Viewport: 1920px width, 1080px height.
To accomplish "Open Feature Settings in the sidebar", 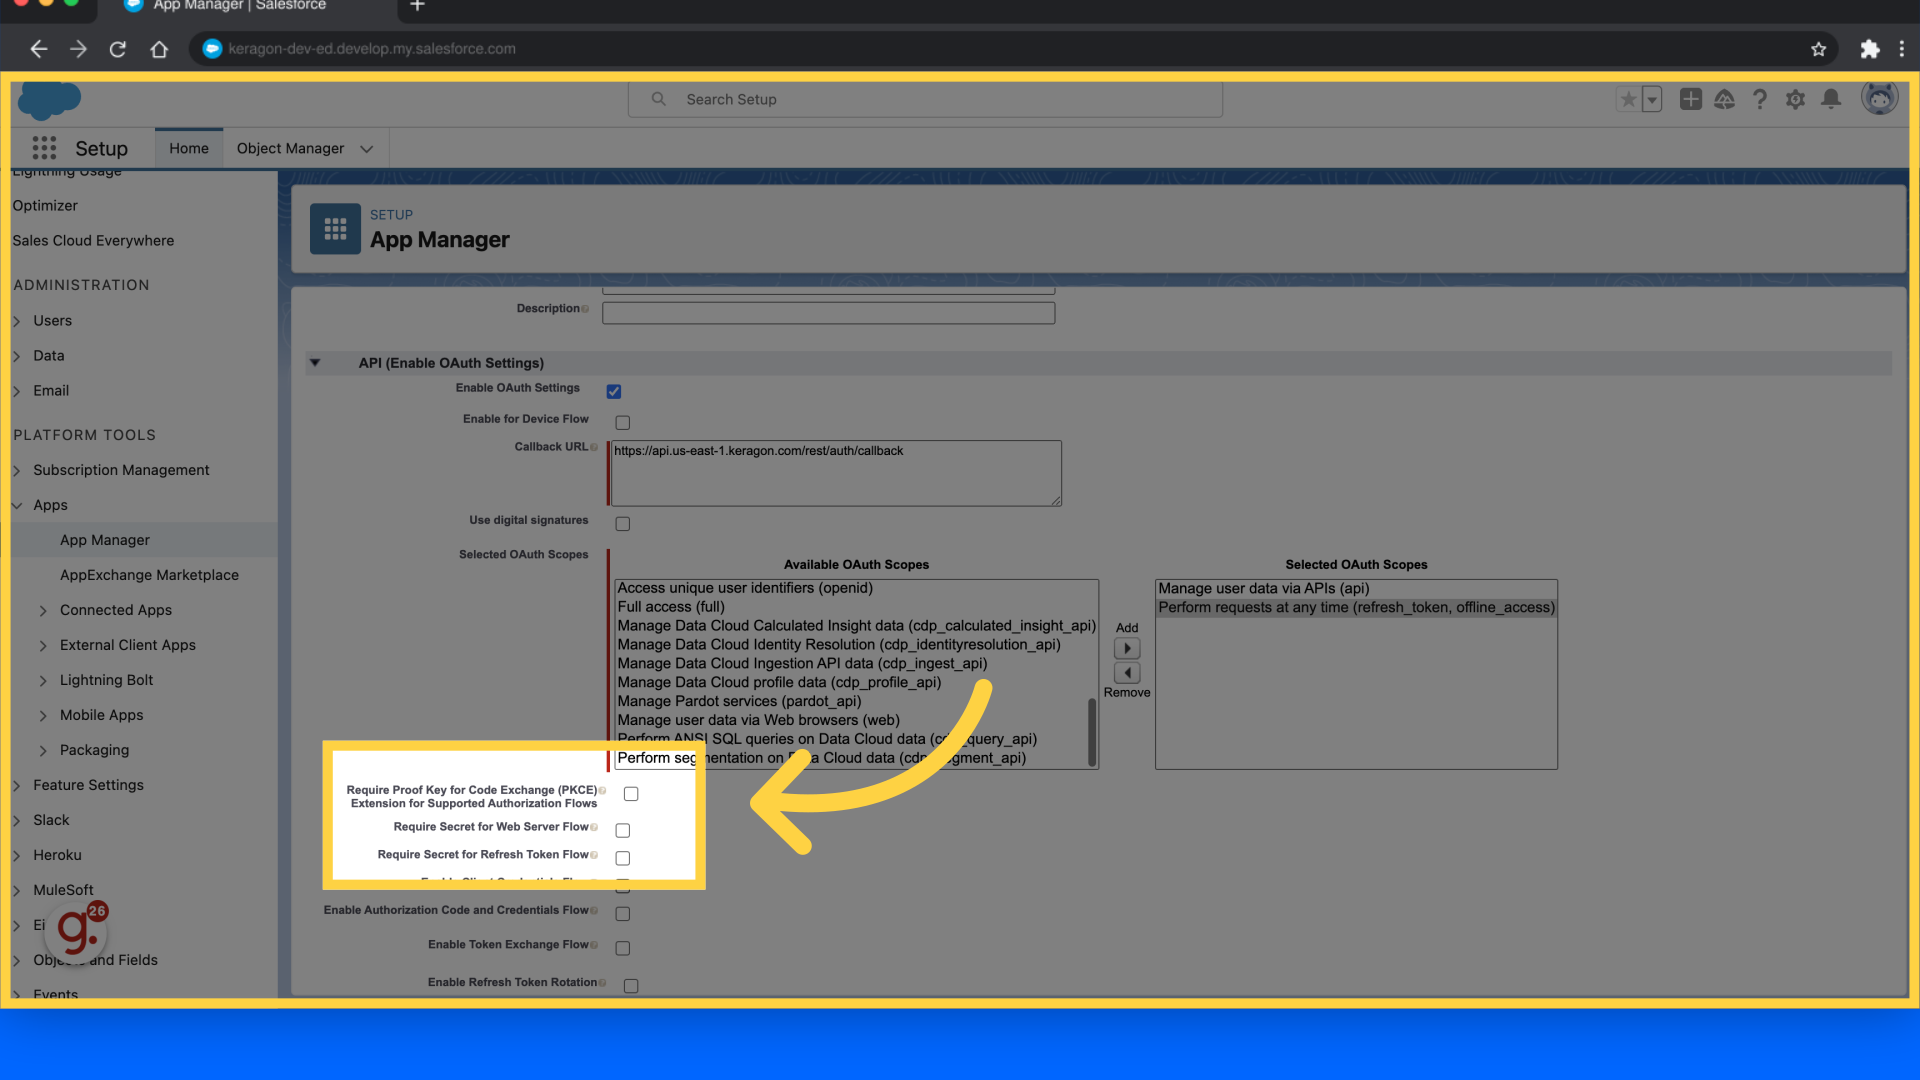I will click(x=88, y=785).
